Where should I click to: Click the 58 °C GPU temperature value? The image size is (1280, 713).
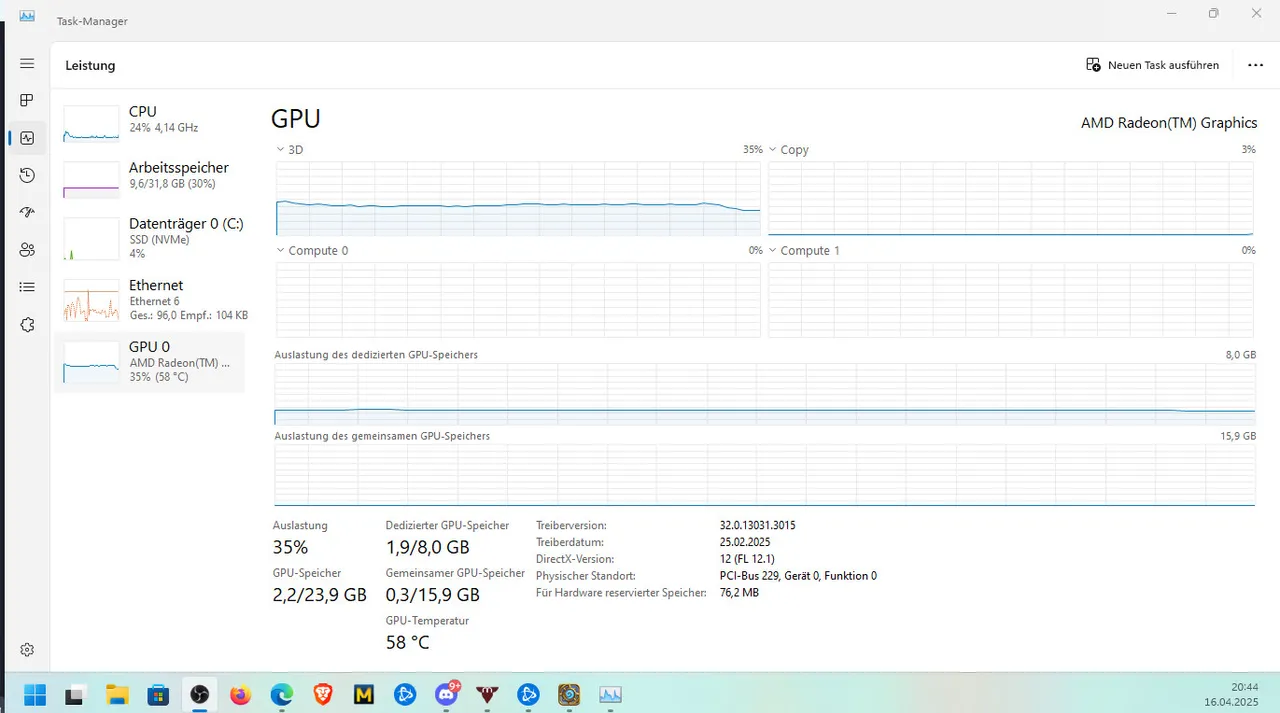(408, 642)
